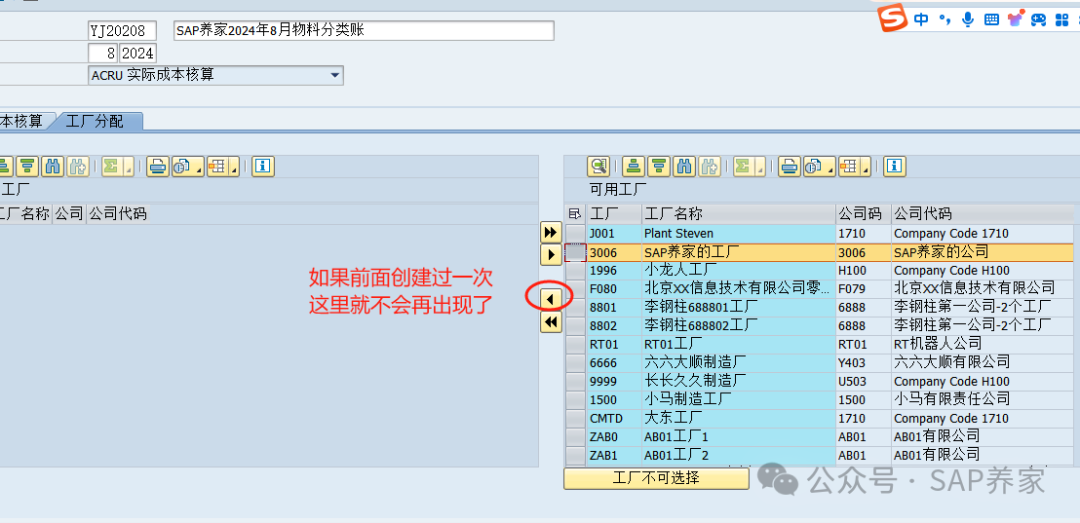Screen dimensions: 1080x523
Task: Open Views dropdown arrow in available plants toolbar
Action: tap(831, 168)
